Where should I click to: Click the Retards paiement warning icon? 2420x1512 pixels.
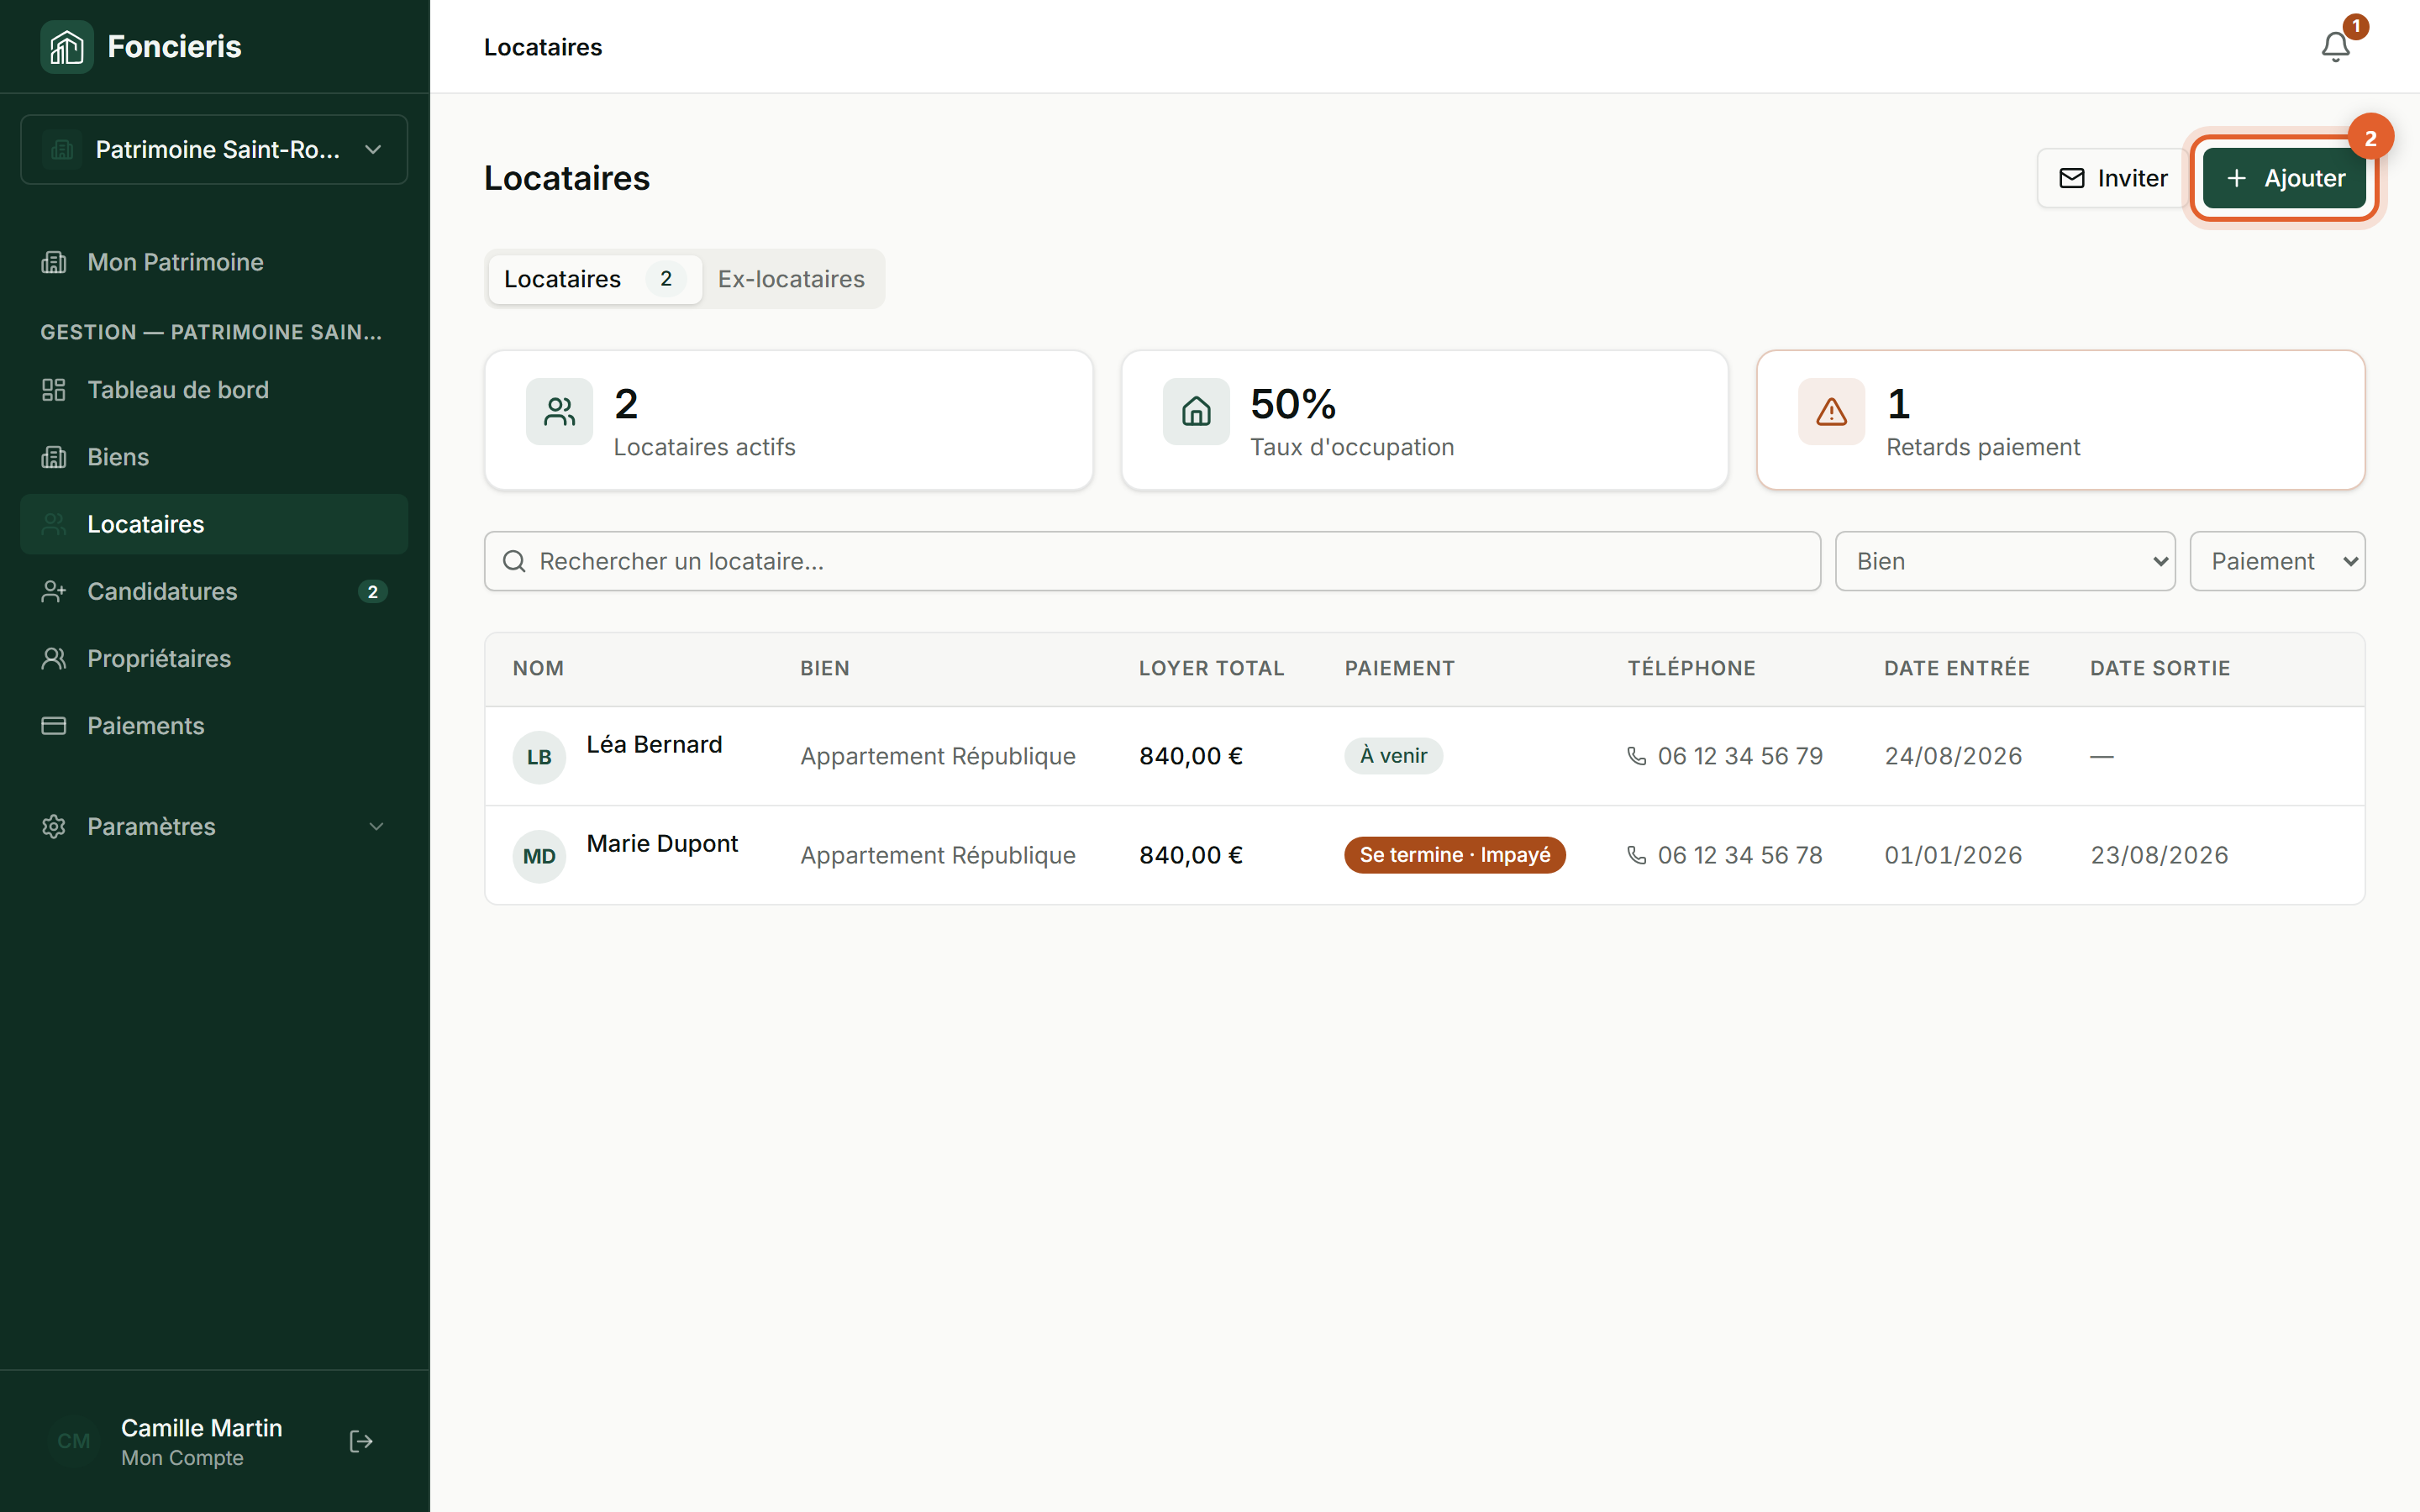point(1832,411)
